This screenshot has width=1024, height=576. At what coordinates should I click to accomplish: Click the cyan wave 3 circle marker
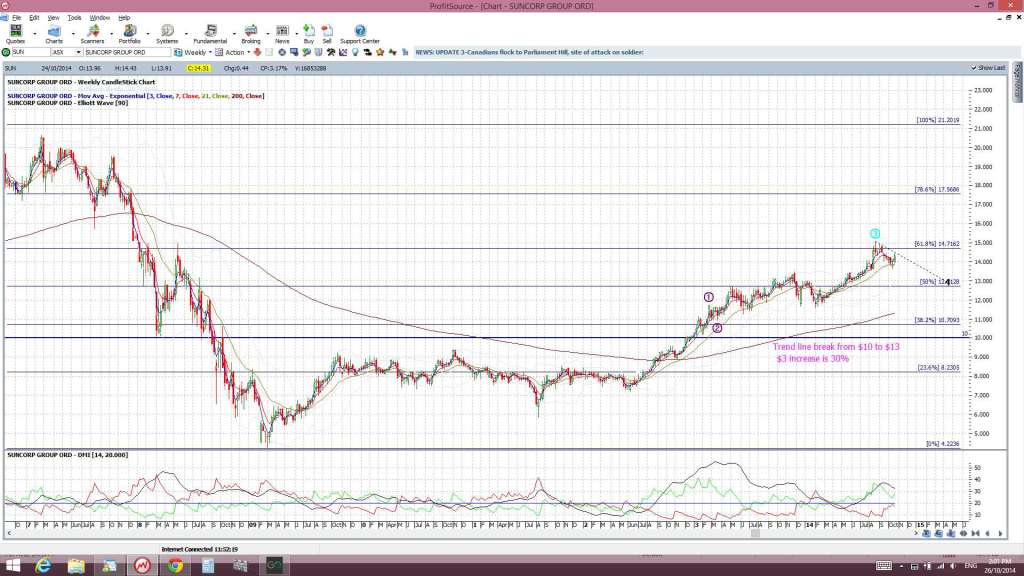(x=875, y=234)
